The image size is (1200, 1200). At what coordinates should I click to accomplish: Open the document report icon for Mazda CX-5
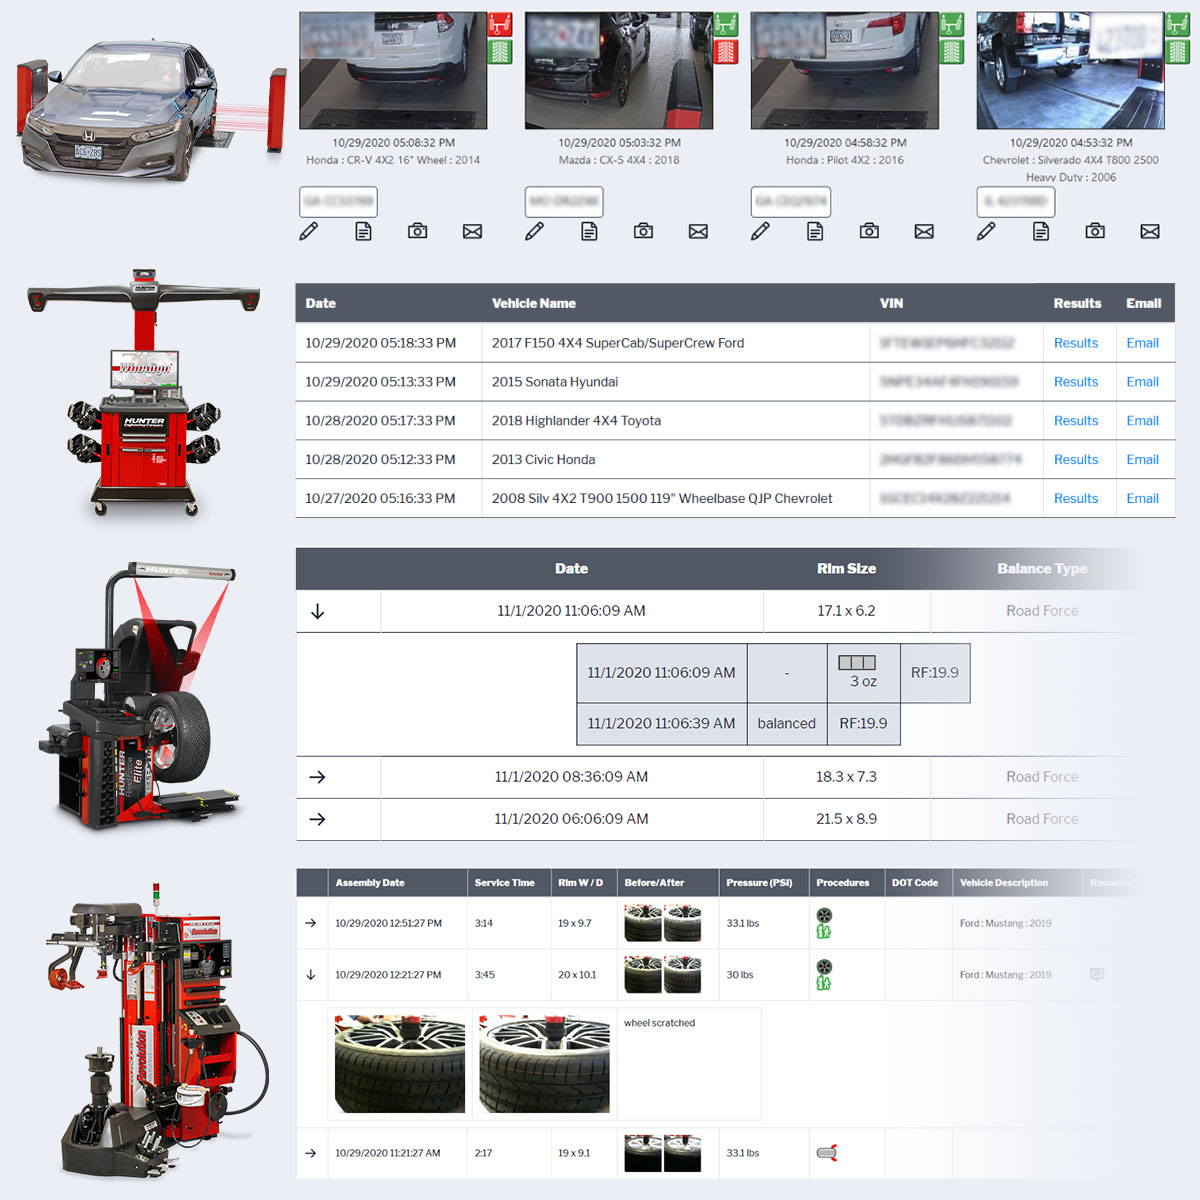coord(589,231)
